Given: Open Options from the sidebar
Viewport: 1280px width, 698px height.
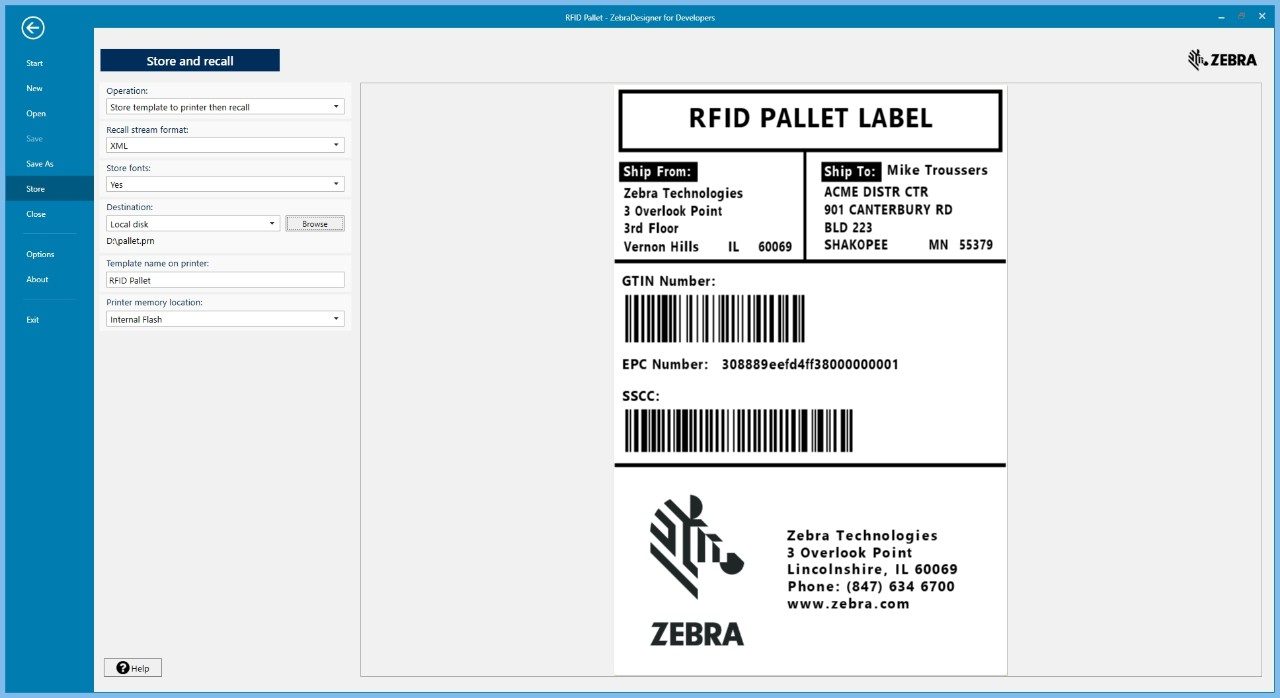Looking at the screenshot, I should point(40,254).
